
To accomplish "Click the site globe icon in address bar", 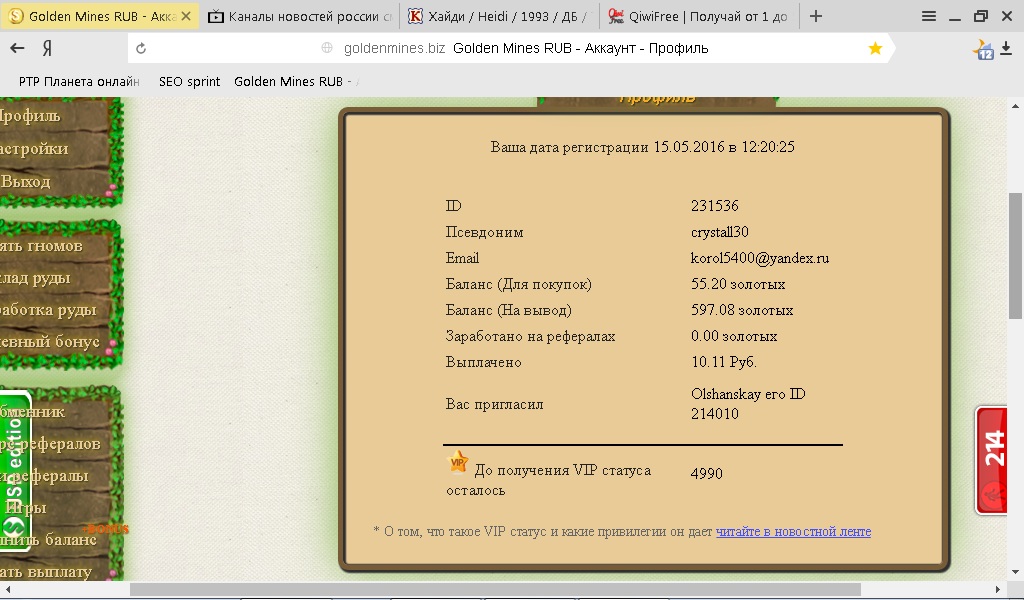I will pos(327,48).
